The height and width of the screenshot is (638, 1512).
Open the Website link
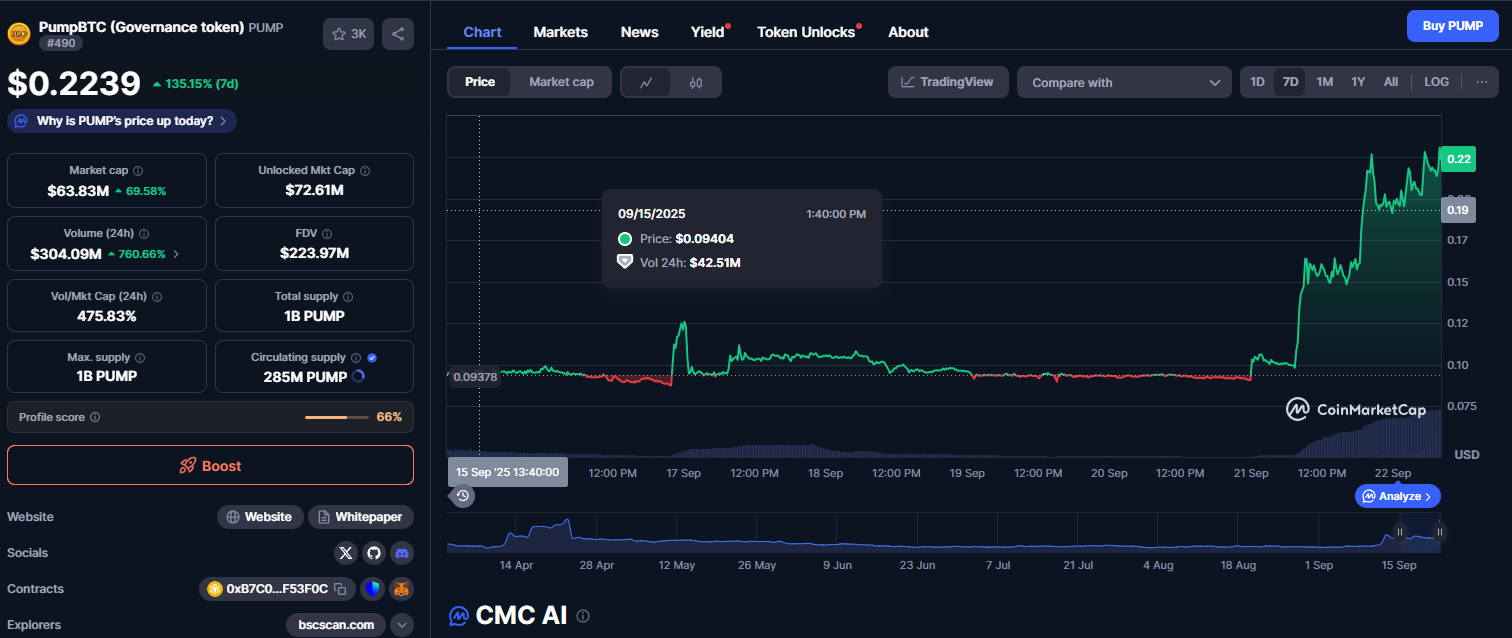tap(259, 517)
